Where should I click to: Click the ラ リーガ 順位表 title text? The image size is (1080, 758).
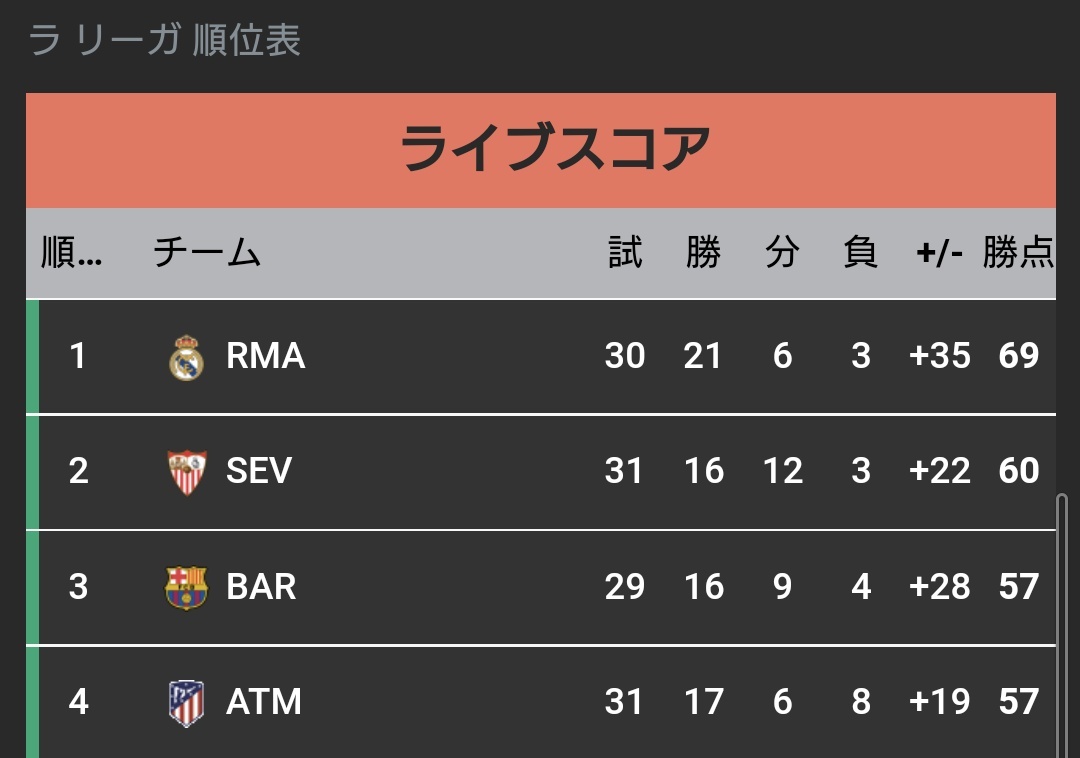[x=165, y=40]
